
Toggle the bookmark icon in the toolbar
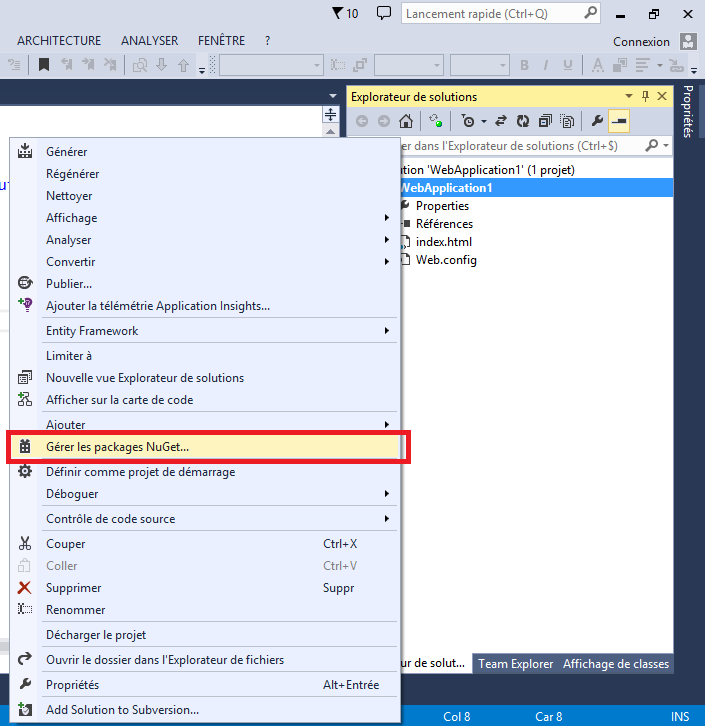tap(44, 65)
